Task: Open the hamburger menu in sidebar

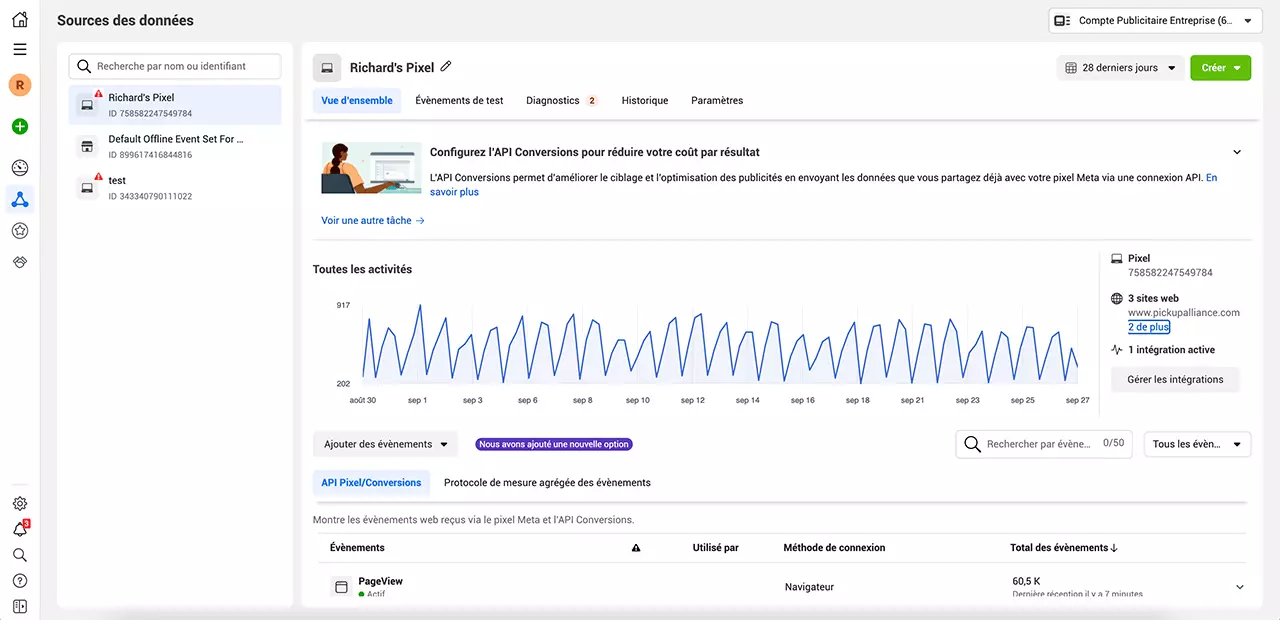Action: pos(20,50)
